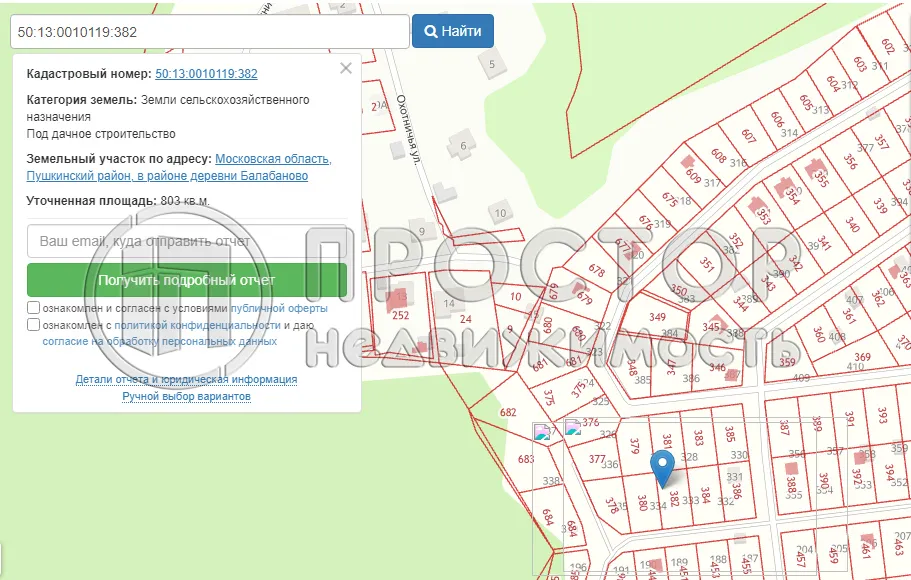Select parcel 351 on the map
The image size is (911, 580).
click(707, 265)
